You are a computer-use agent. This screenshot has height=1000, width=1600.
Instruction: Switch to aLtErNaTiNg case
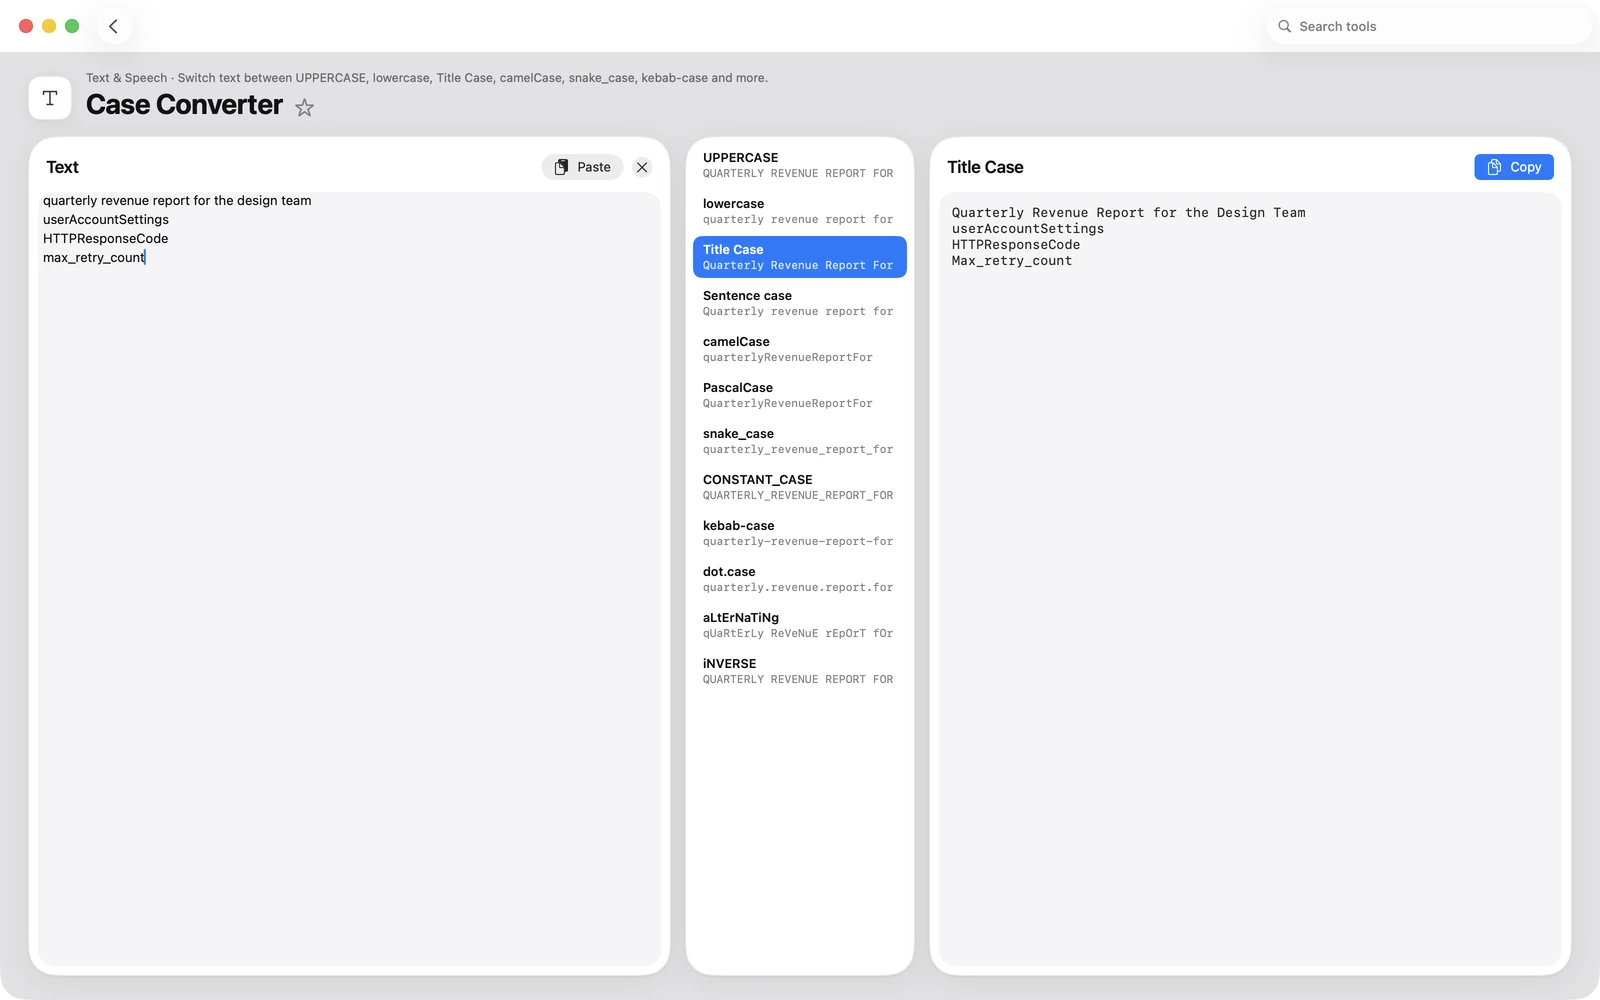click(x=799, y=625)
